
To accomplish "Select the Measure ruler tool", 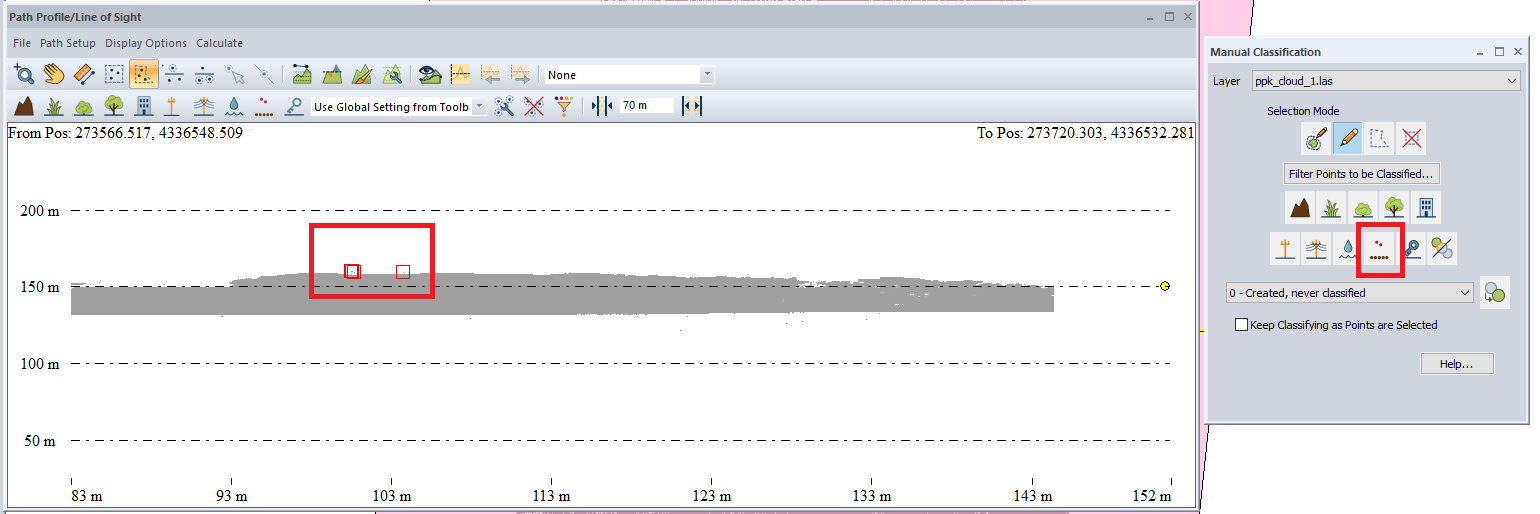I will [x=84, y=74].
